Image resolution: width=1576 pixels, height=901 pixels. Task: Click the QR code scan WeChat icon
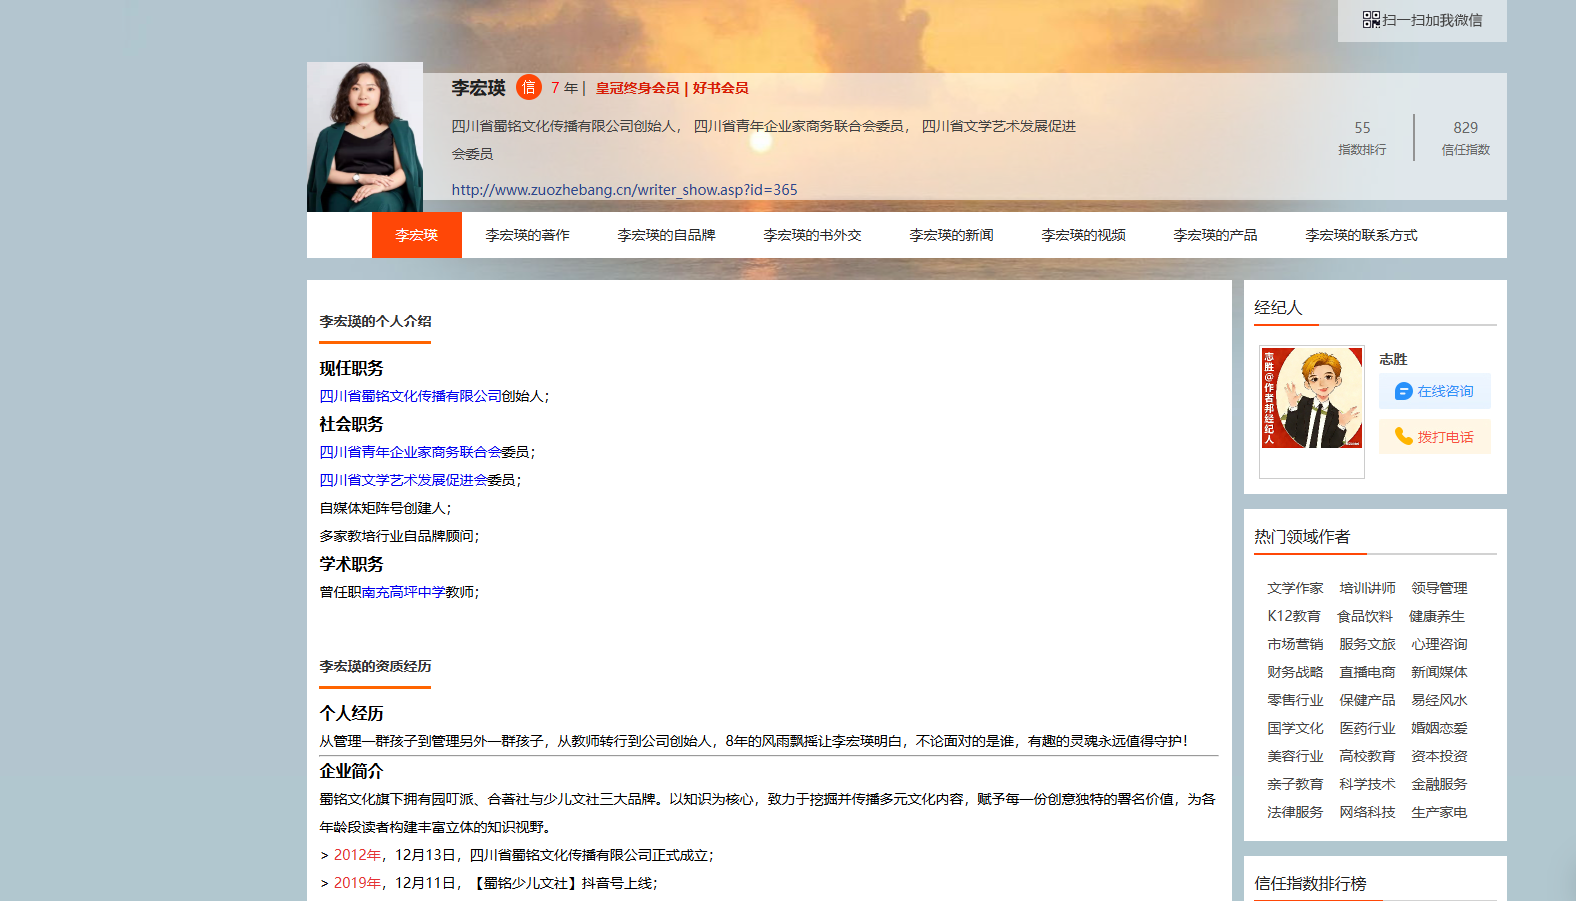(x=1371, y=20)
